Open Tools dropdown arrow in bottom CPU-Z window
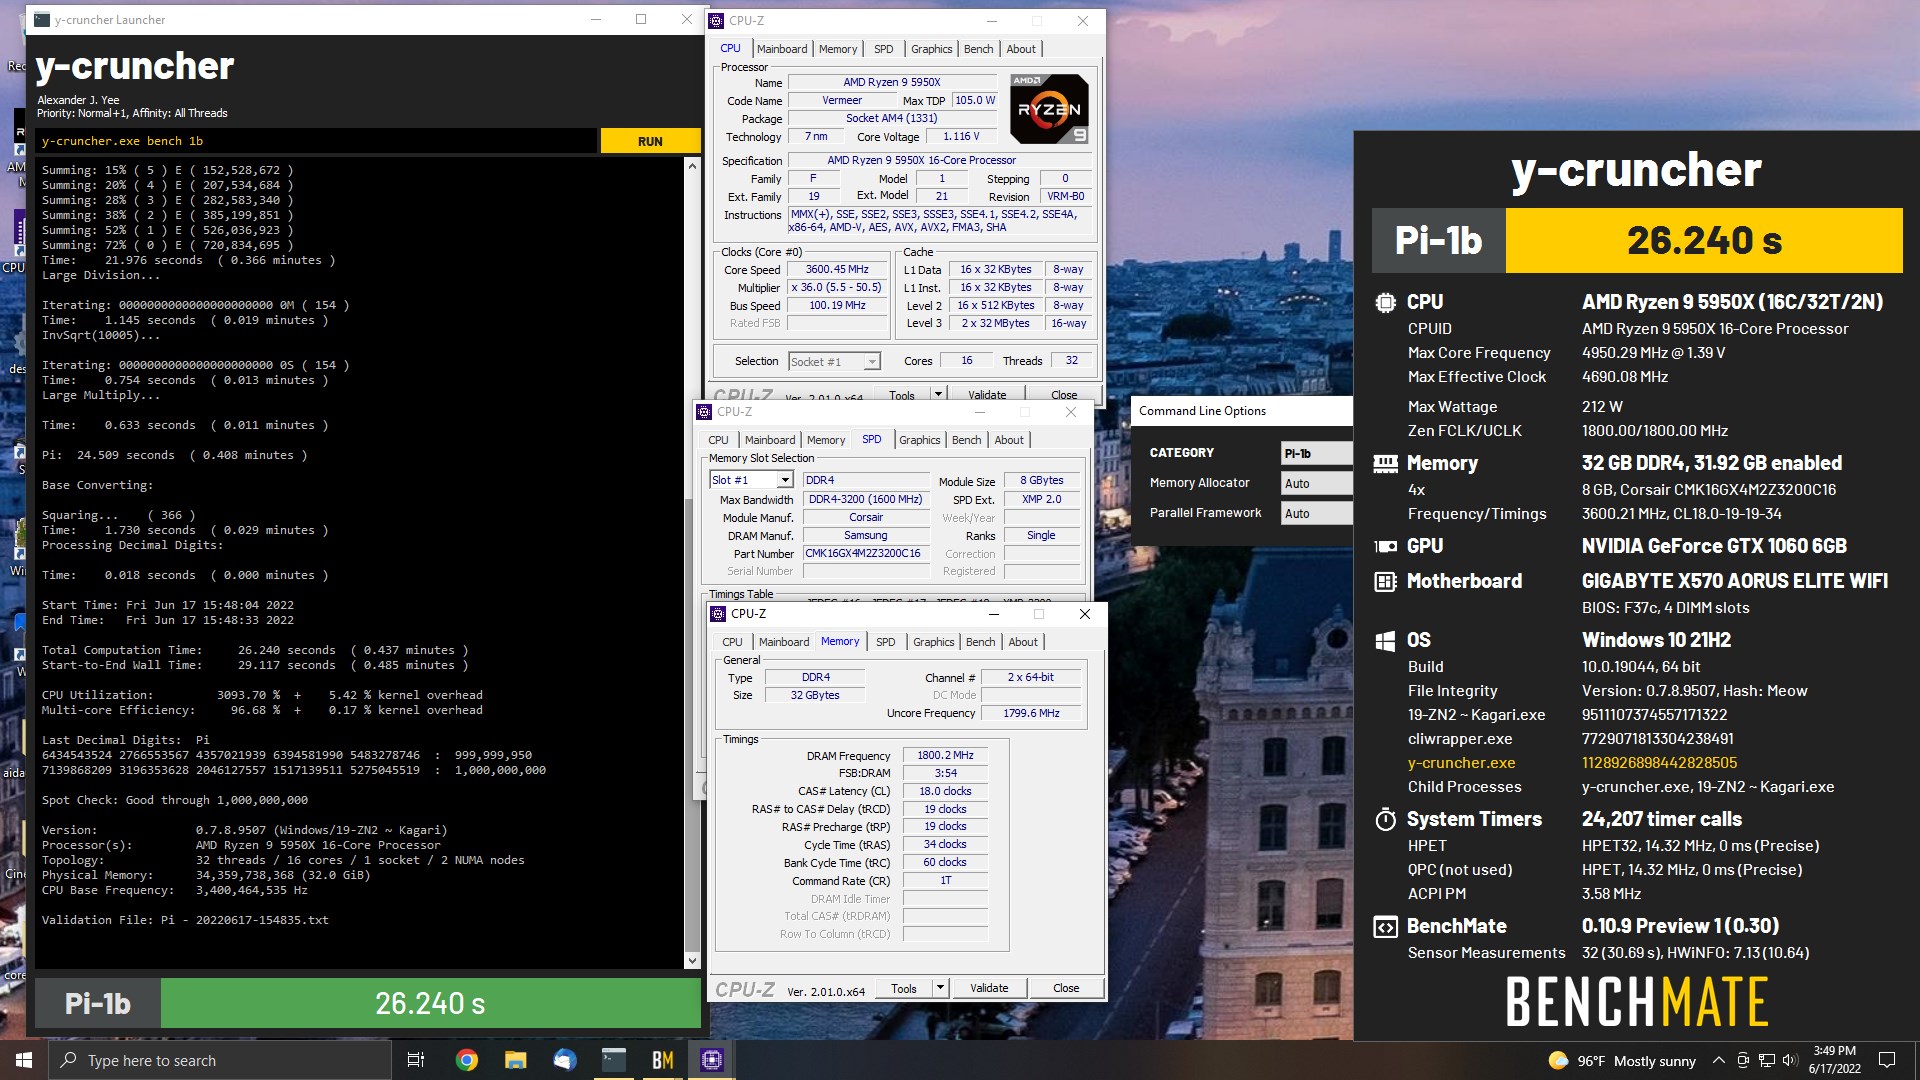Viewport: 1920px width, 1080px height. coord(940,988)
